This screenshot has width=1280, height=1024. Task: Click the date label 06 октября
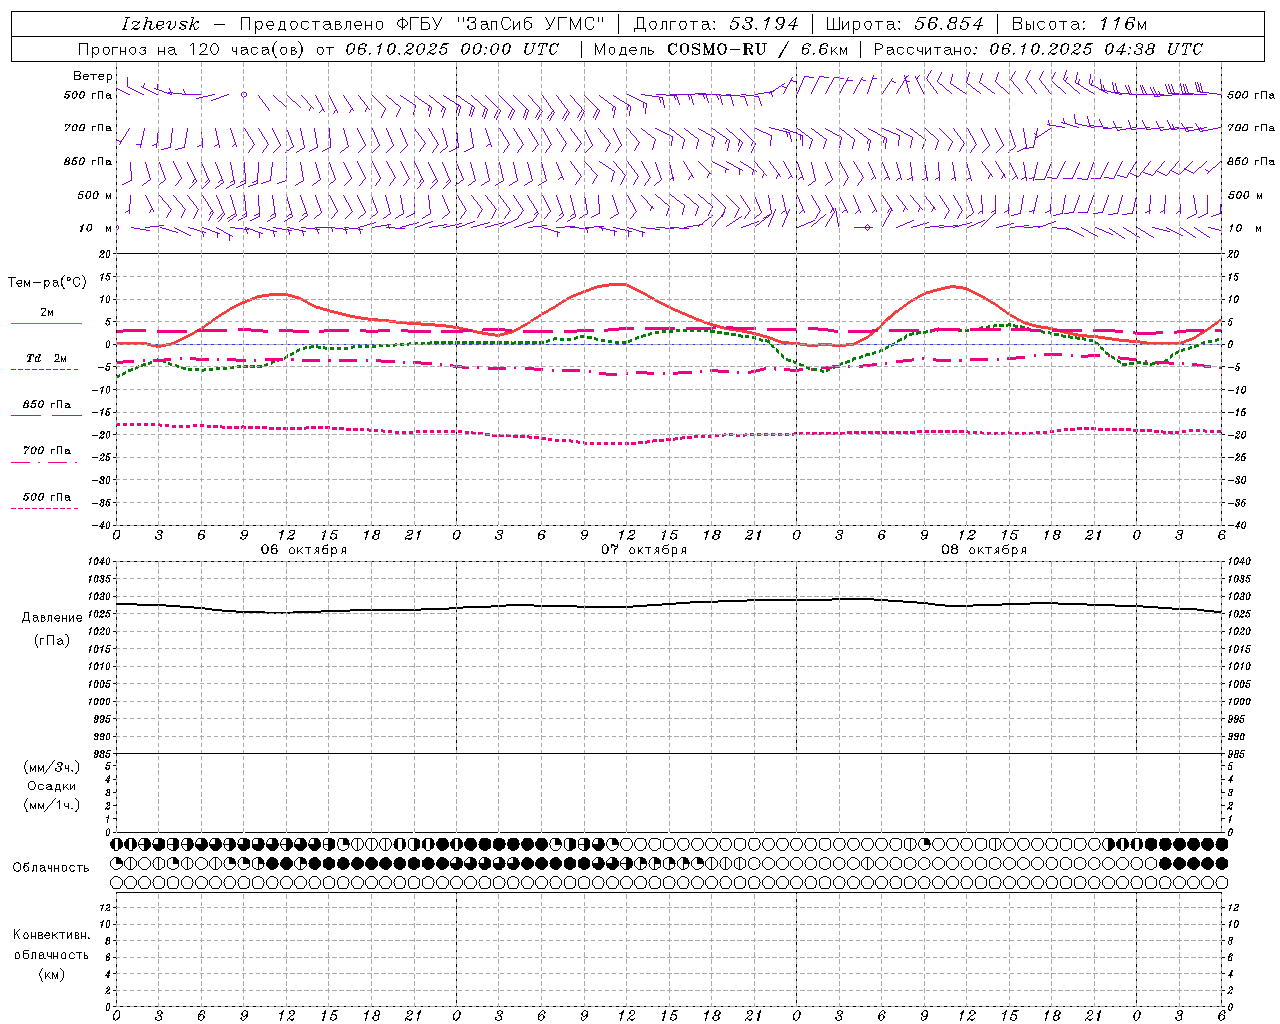[x=304, y=550]
